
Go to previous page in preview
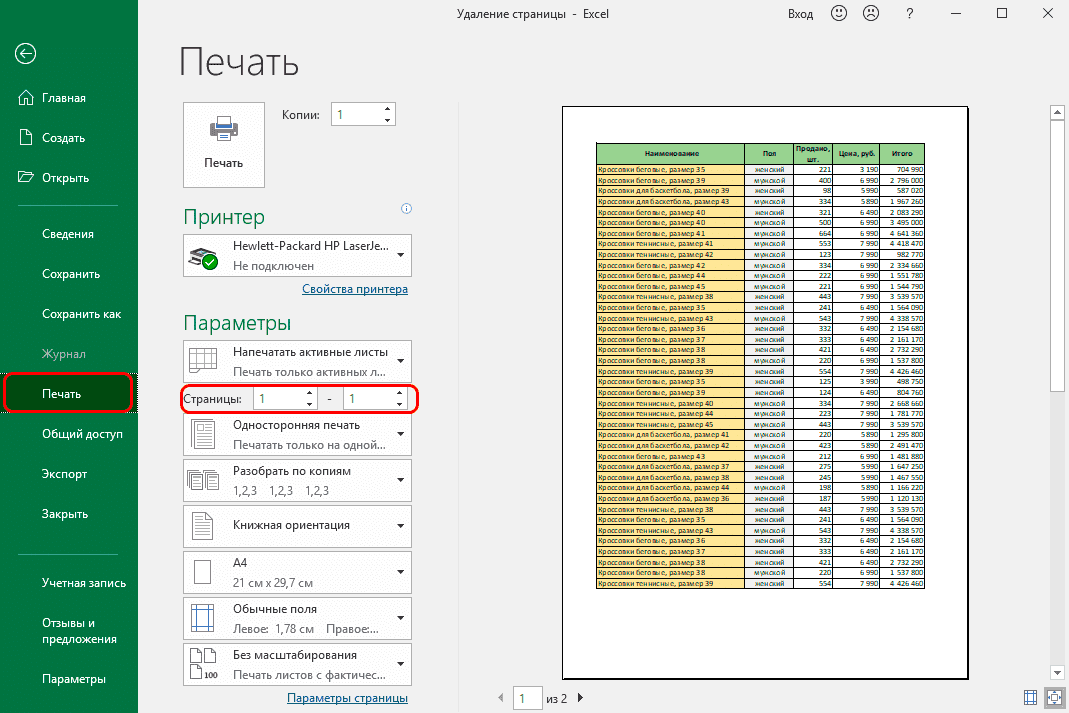501,697
